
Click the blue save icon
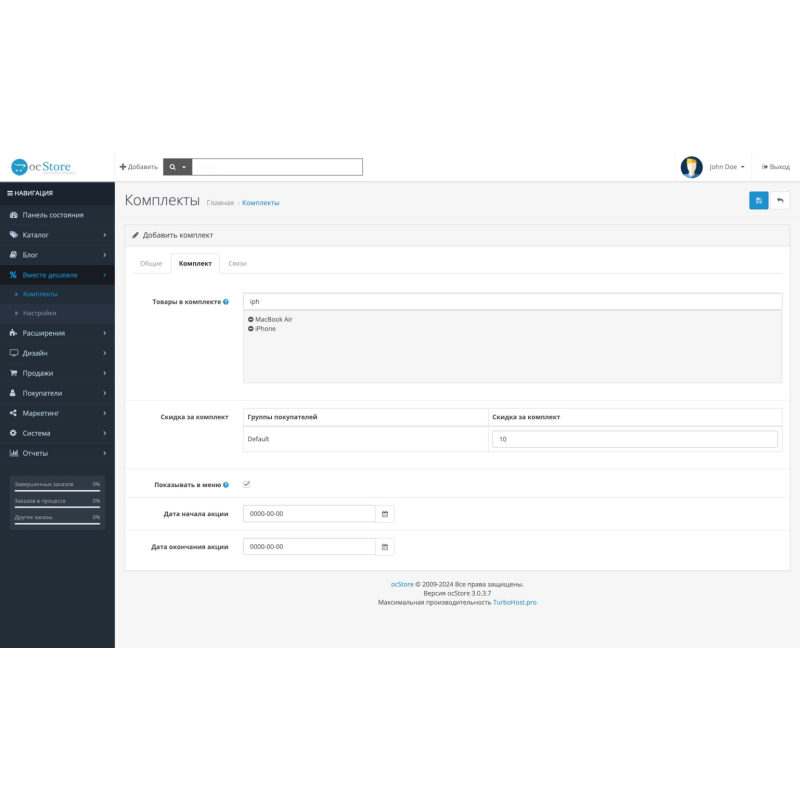[759, 201]
